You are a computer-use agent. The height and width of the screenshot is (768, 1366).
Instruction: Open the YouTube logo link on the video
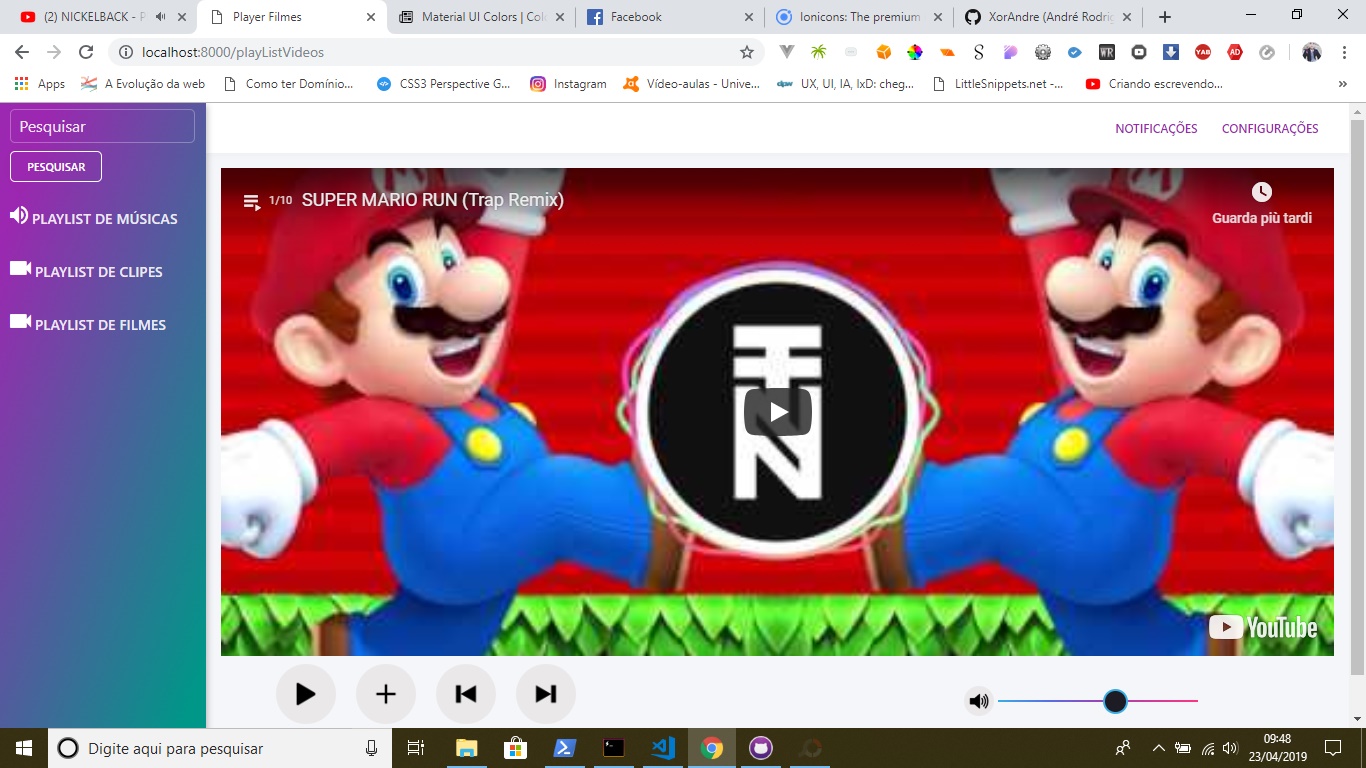coord(1263,627)
